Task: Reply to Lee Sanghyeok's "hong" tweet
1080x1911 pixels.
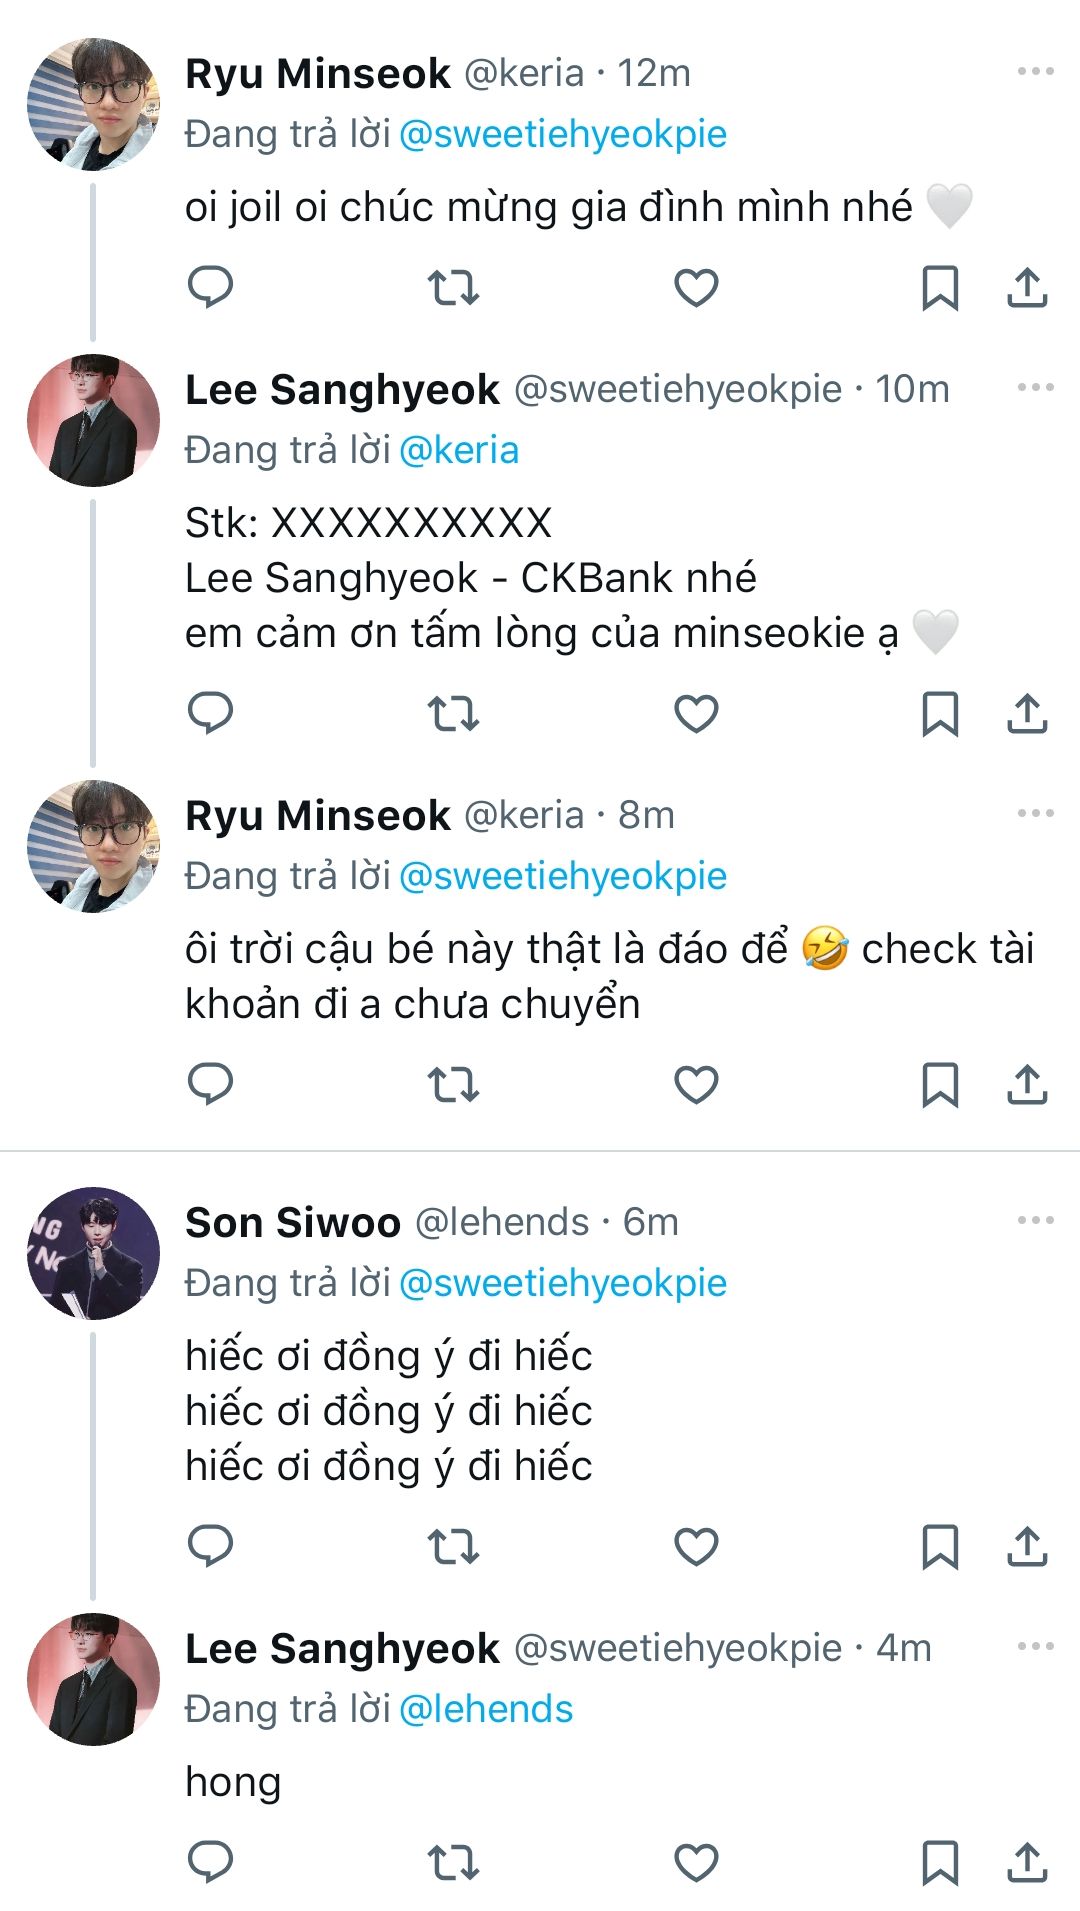Action: pyautogui.click(x=210, y=1863)
